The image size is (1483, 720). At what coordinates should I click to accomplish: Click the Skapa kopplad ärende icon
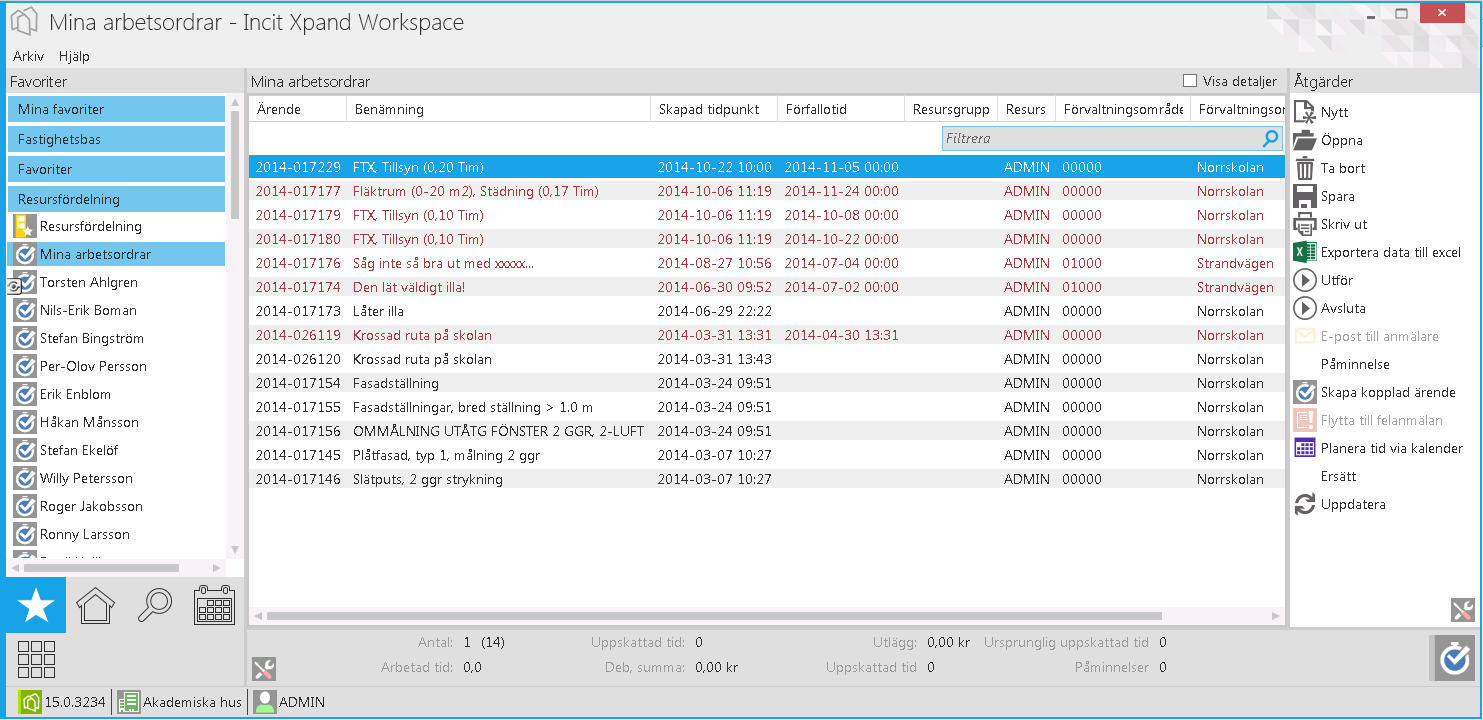pos(1305,392)
